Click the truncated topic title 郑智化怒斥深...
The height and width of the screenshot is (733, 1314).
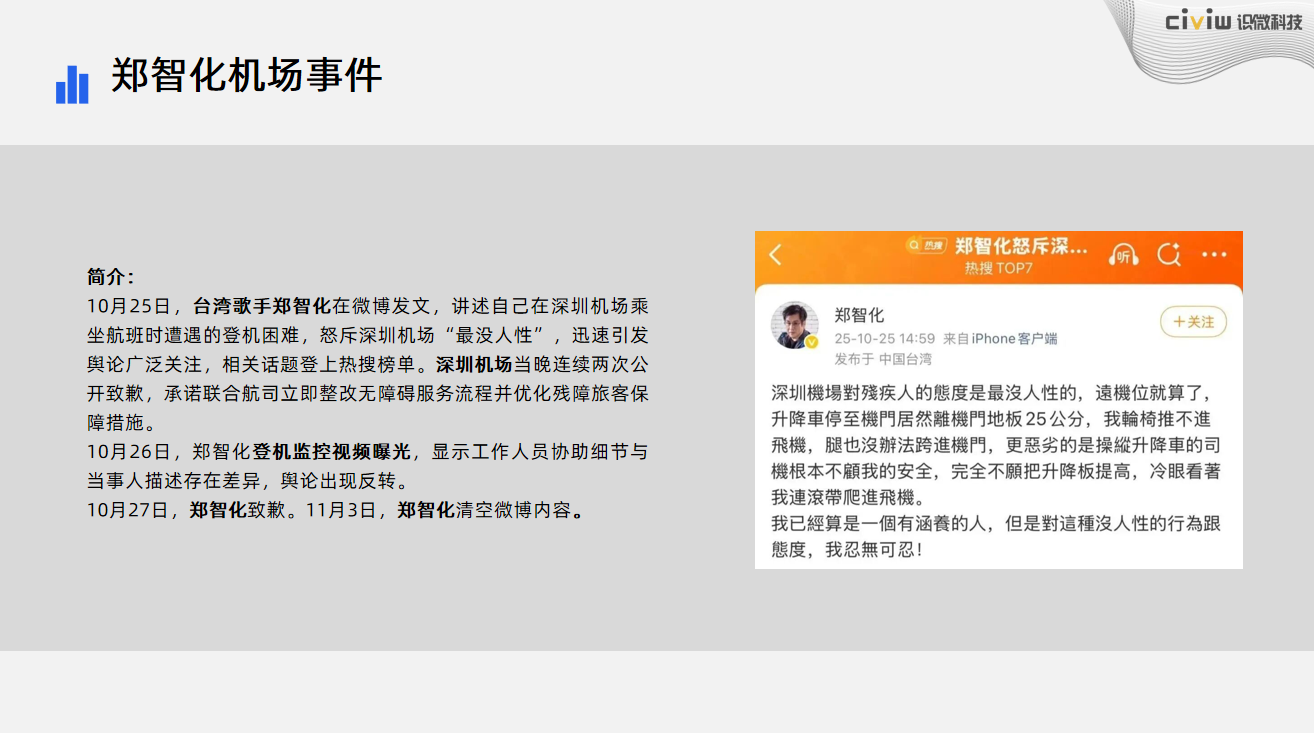(x=1020, y=246)
